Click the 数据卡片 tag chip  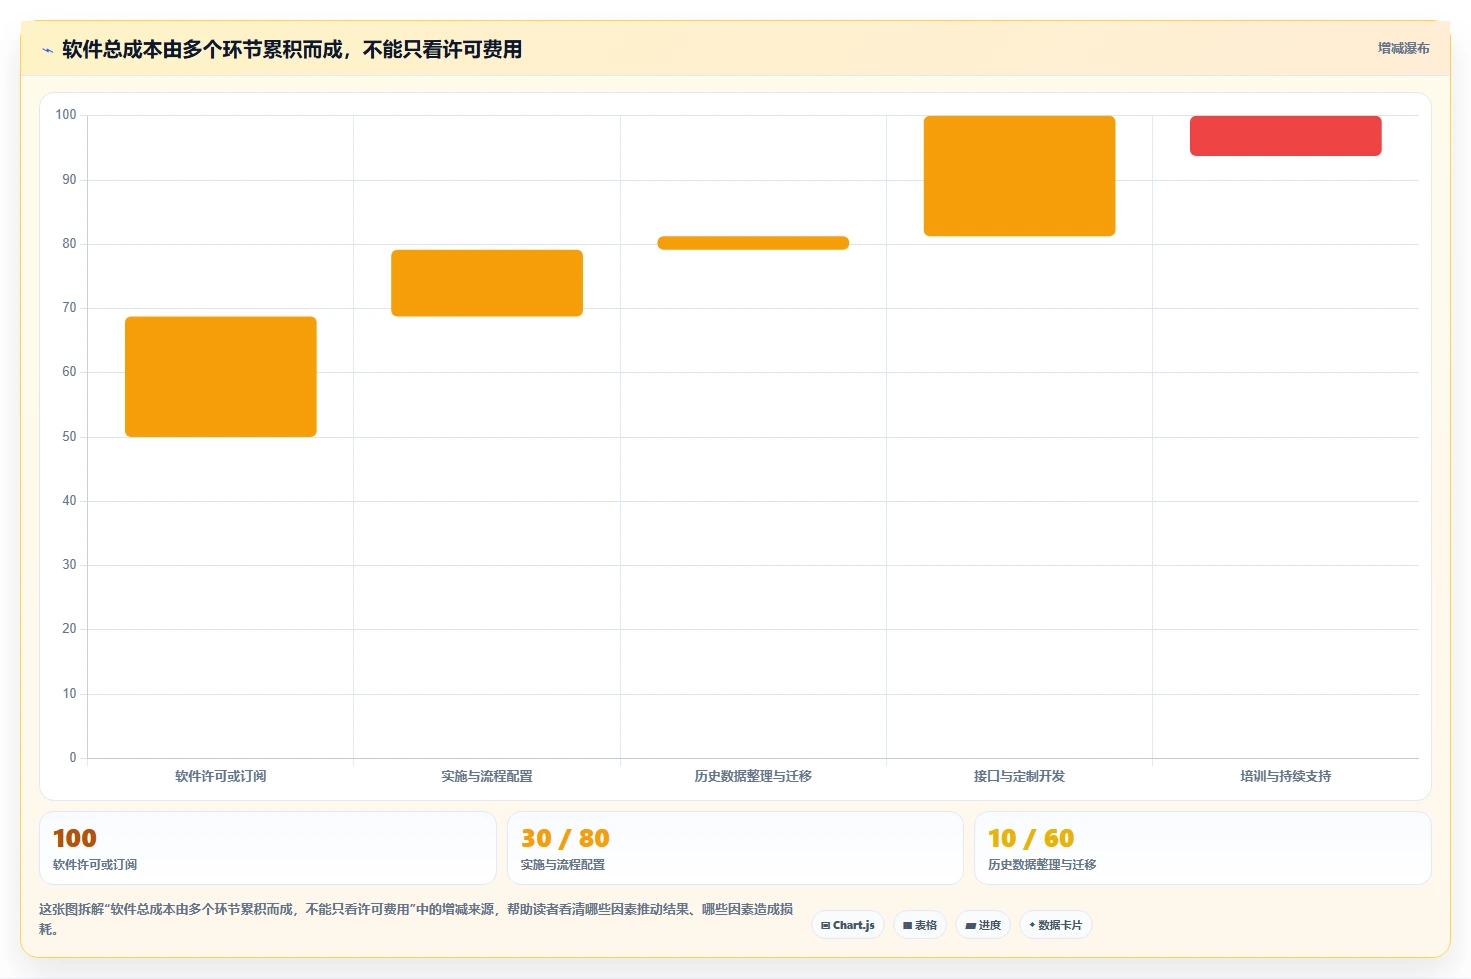coord(1056,925)
